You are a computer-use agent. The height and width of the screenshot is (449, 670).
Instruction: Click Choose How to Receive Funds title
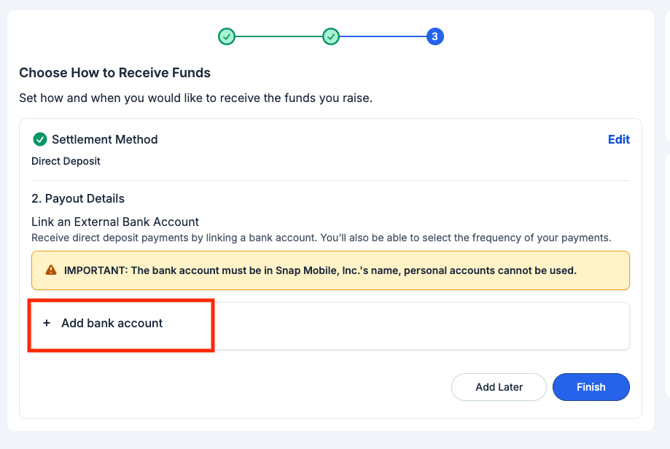pyautogui.click(x=115, y=73)
